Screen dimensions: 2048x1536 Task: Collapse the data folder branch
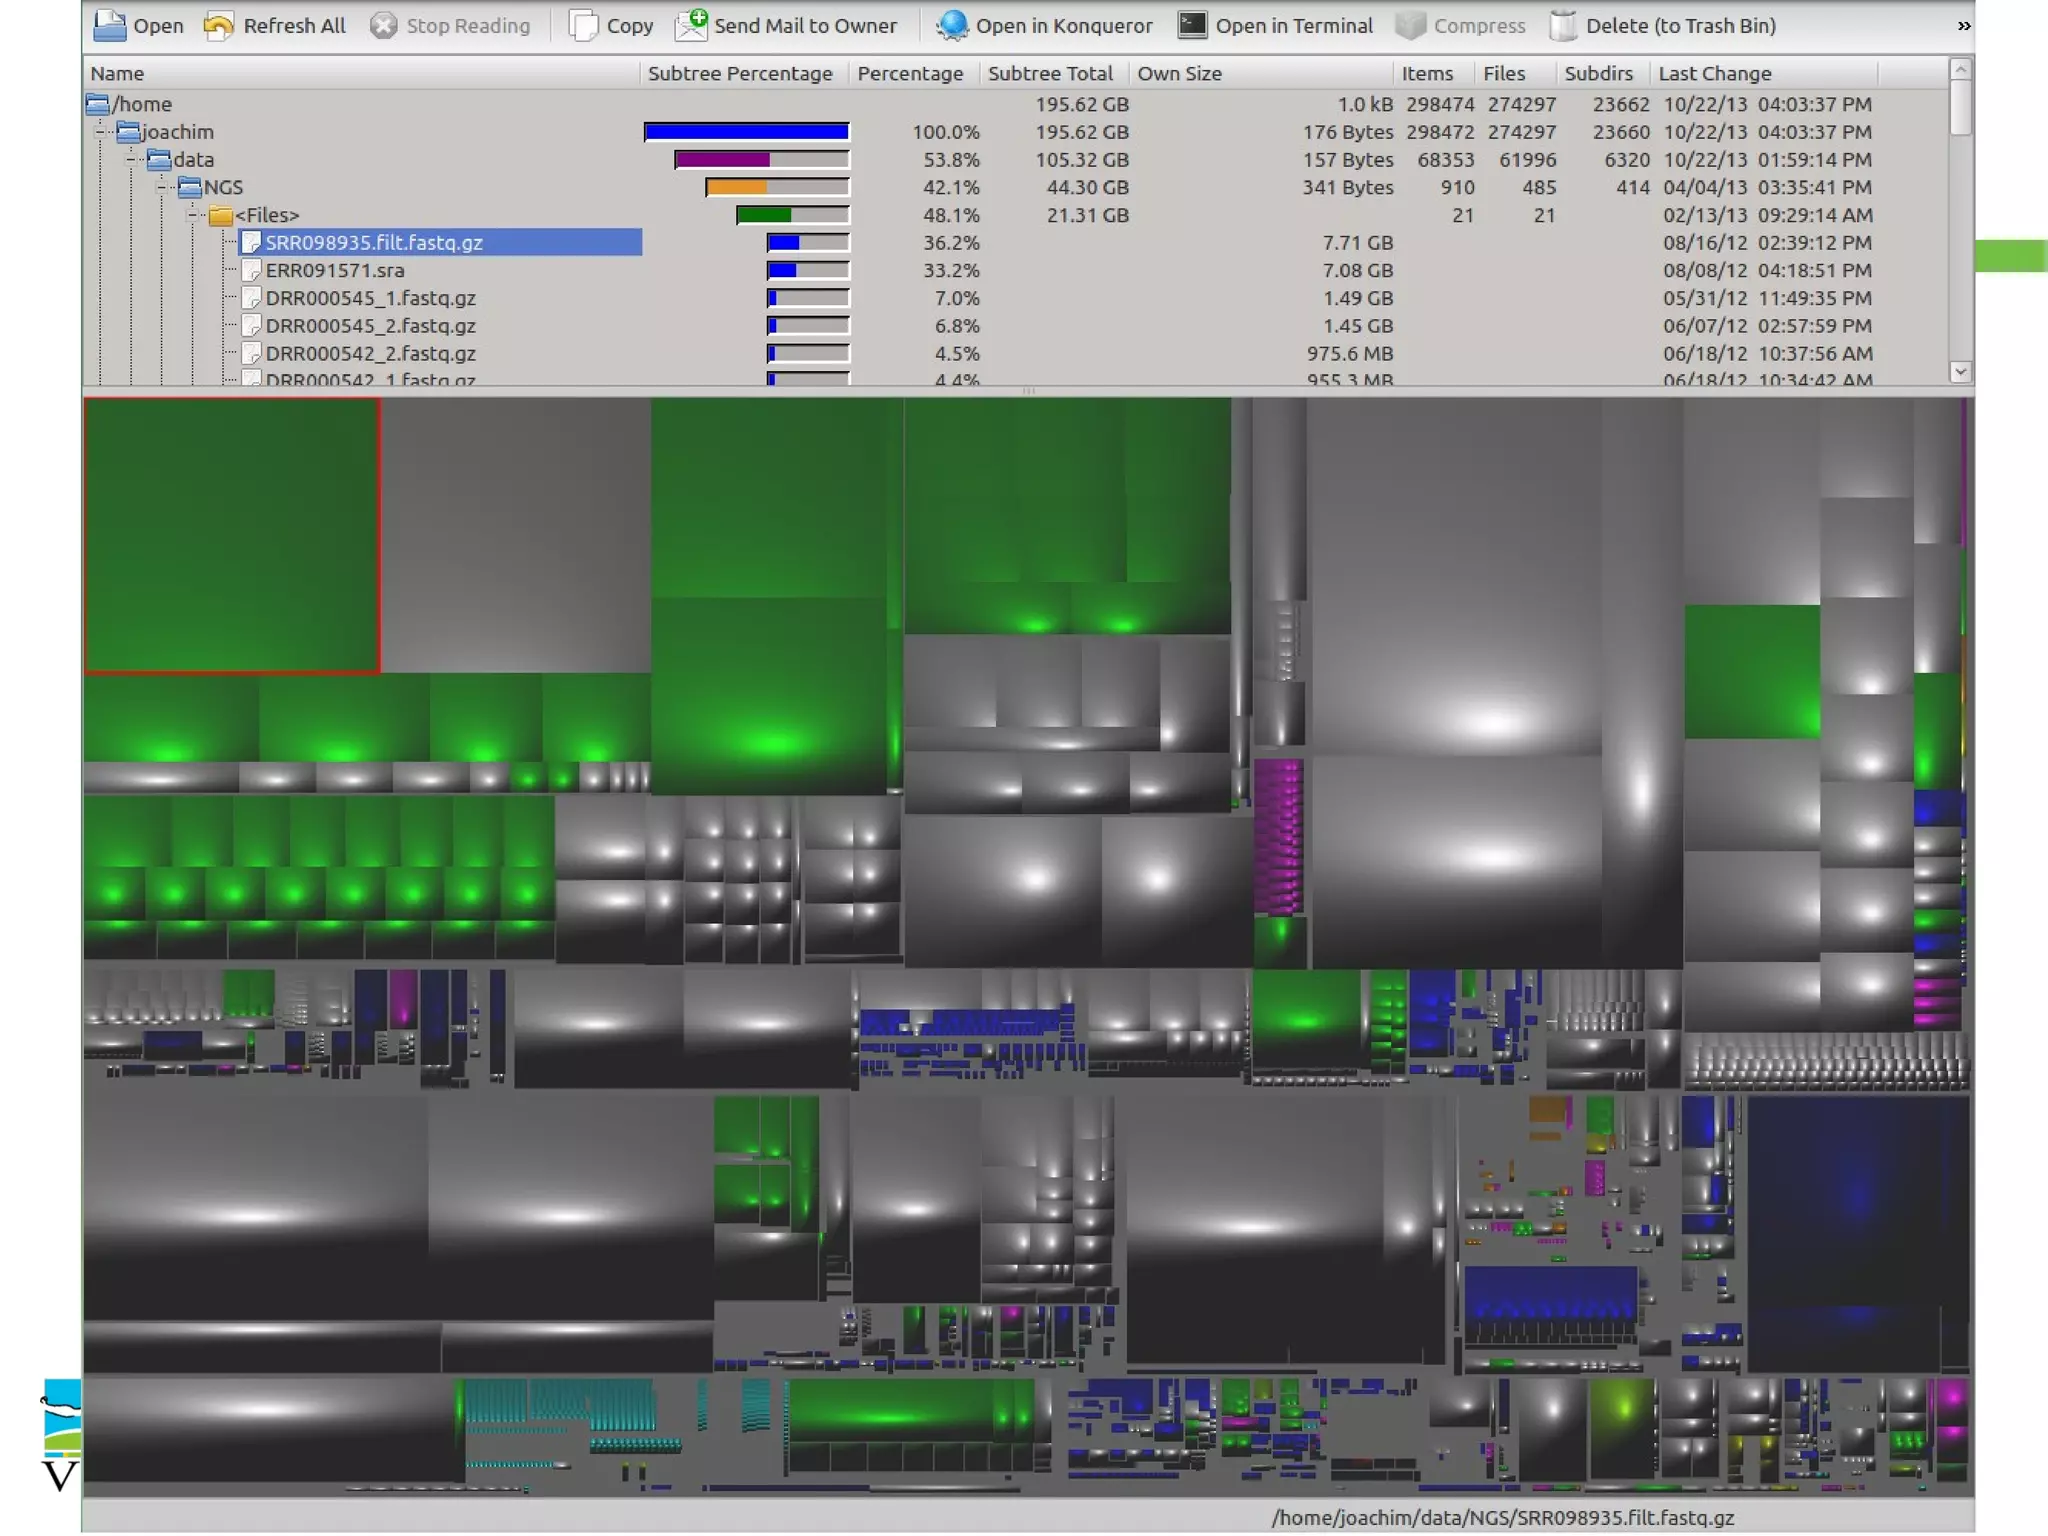131,160
